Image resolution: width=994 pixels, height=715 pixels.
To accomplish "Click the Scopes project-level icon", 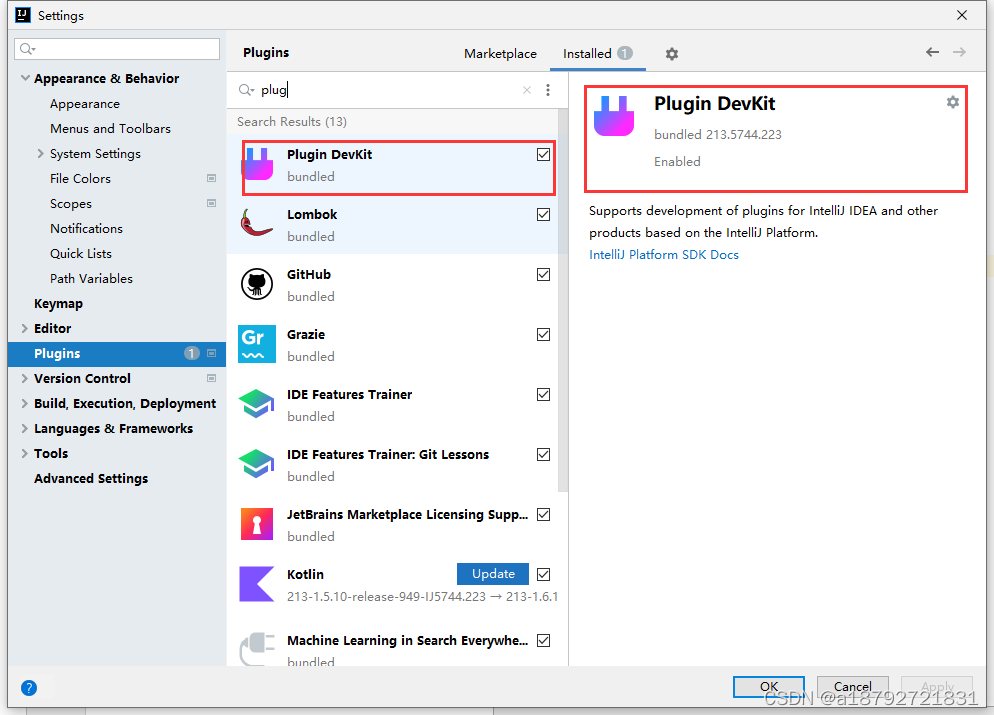I will coord(212,203).
